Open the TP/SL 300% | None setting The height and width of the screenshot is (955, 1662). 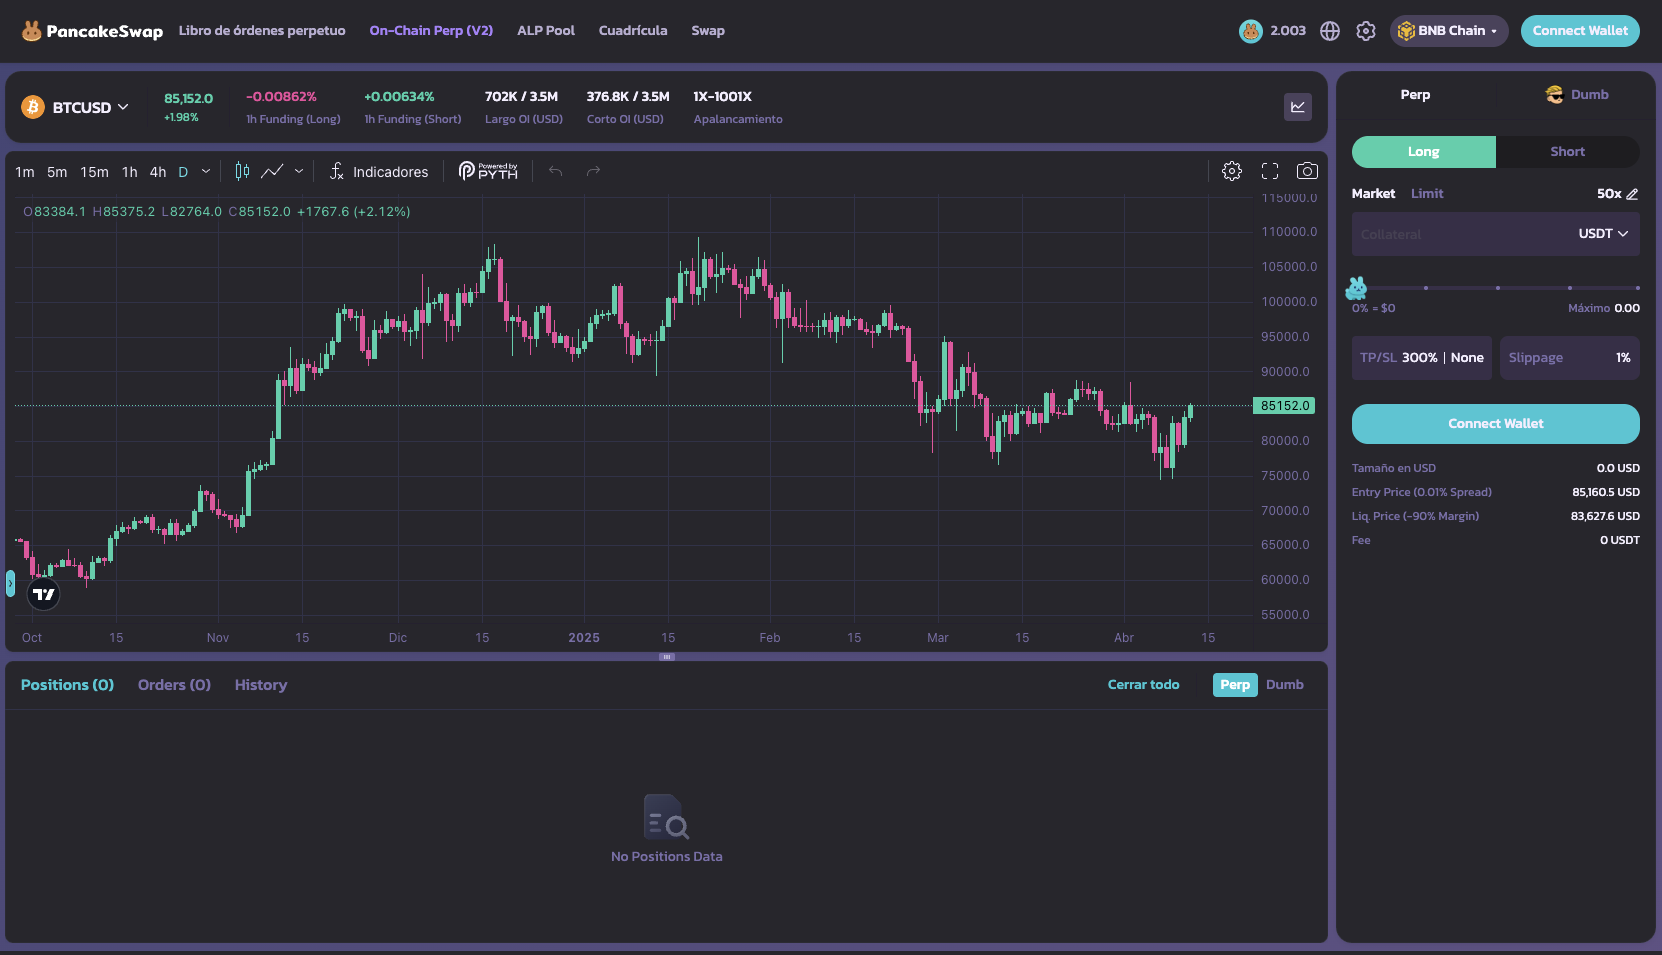pos(1422,358)
